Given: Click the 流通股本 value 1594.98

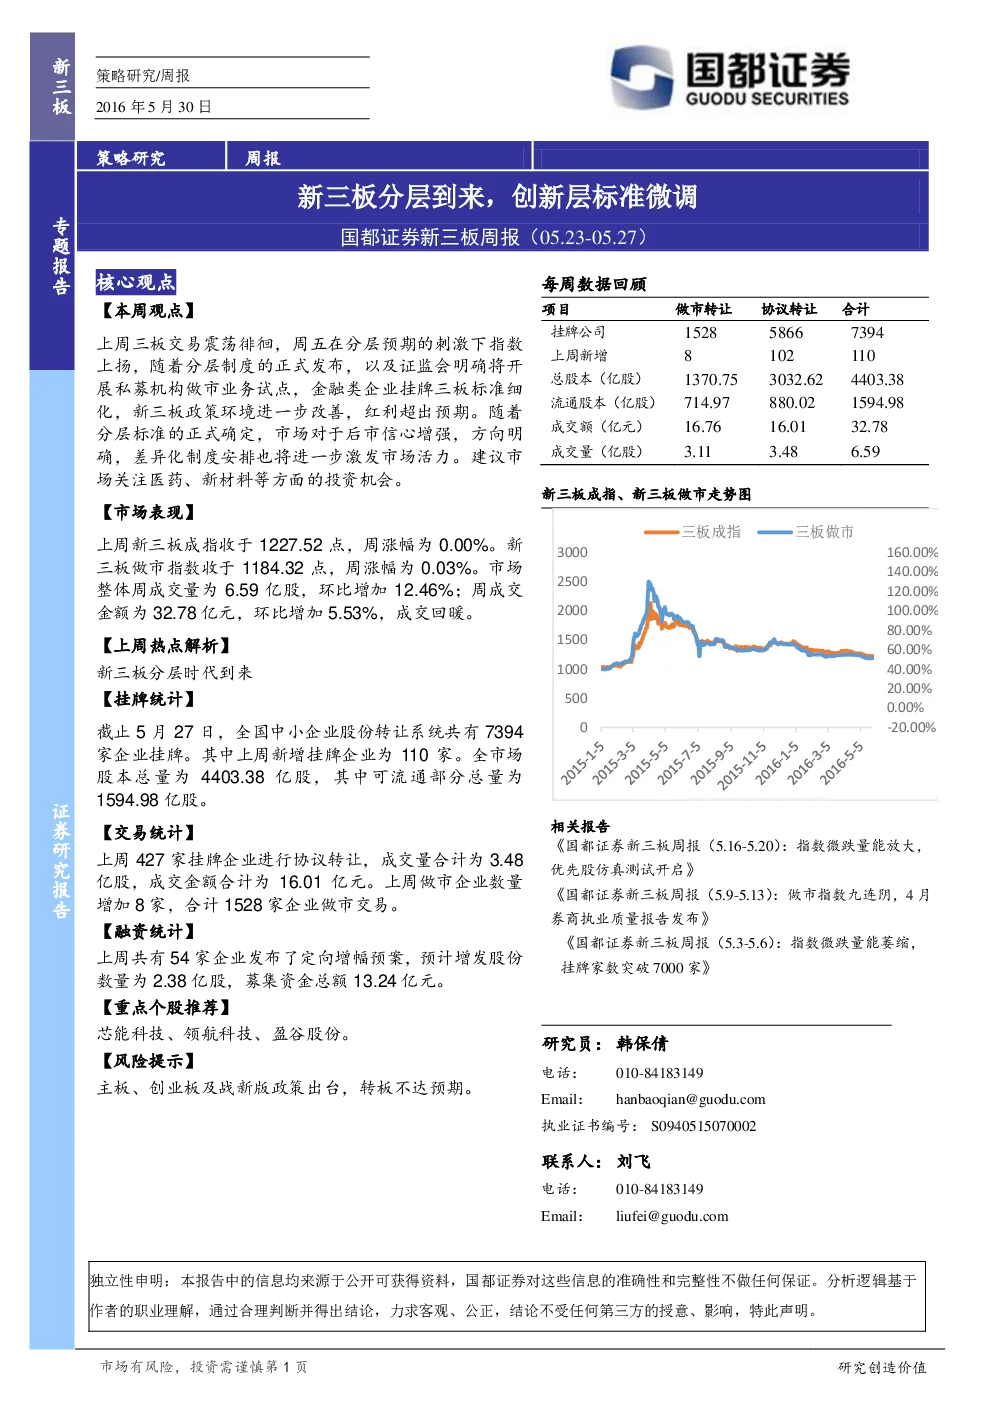Looking at the screenshot, I should (x=877, y=403).
